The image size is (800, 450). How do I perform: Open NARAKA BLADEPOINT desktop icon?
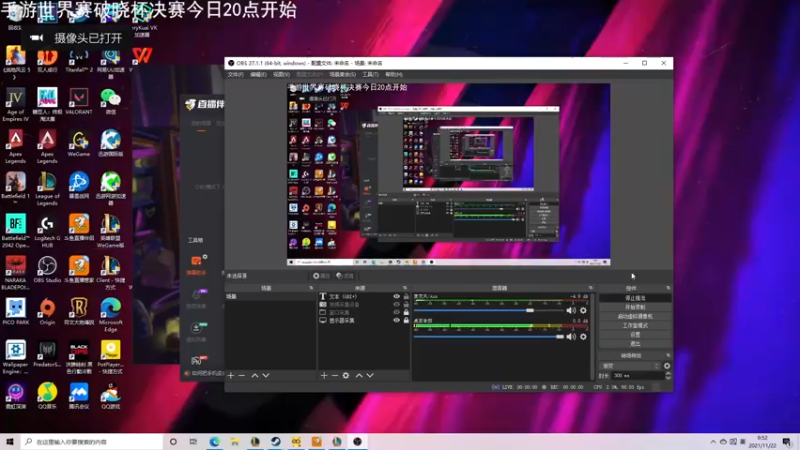coord(15,273)
